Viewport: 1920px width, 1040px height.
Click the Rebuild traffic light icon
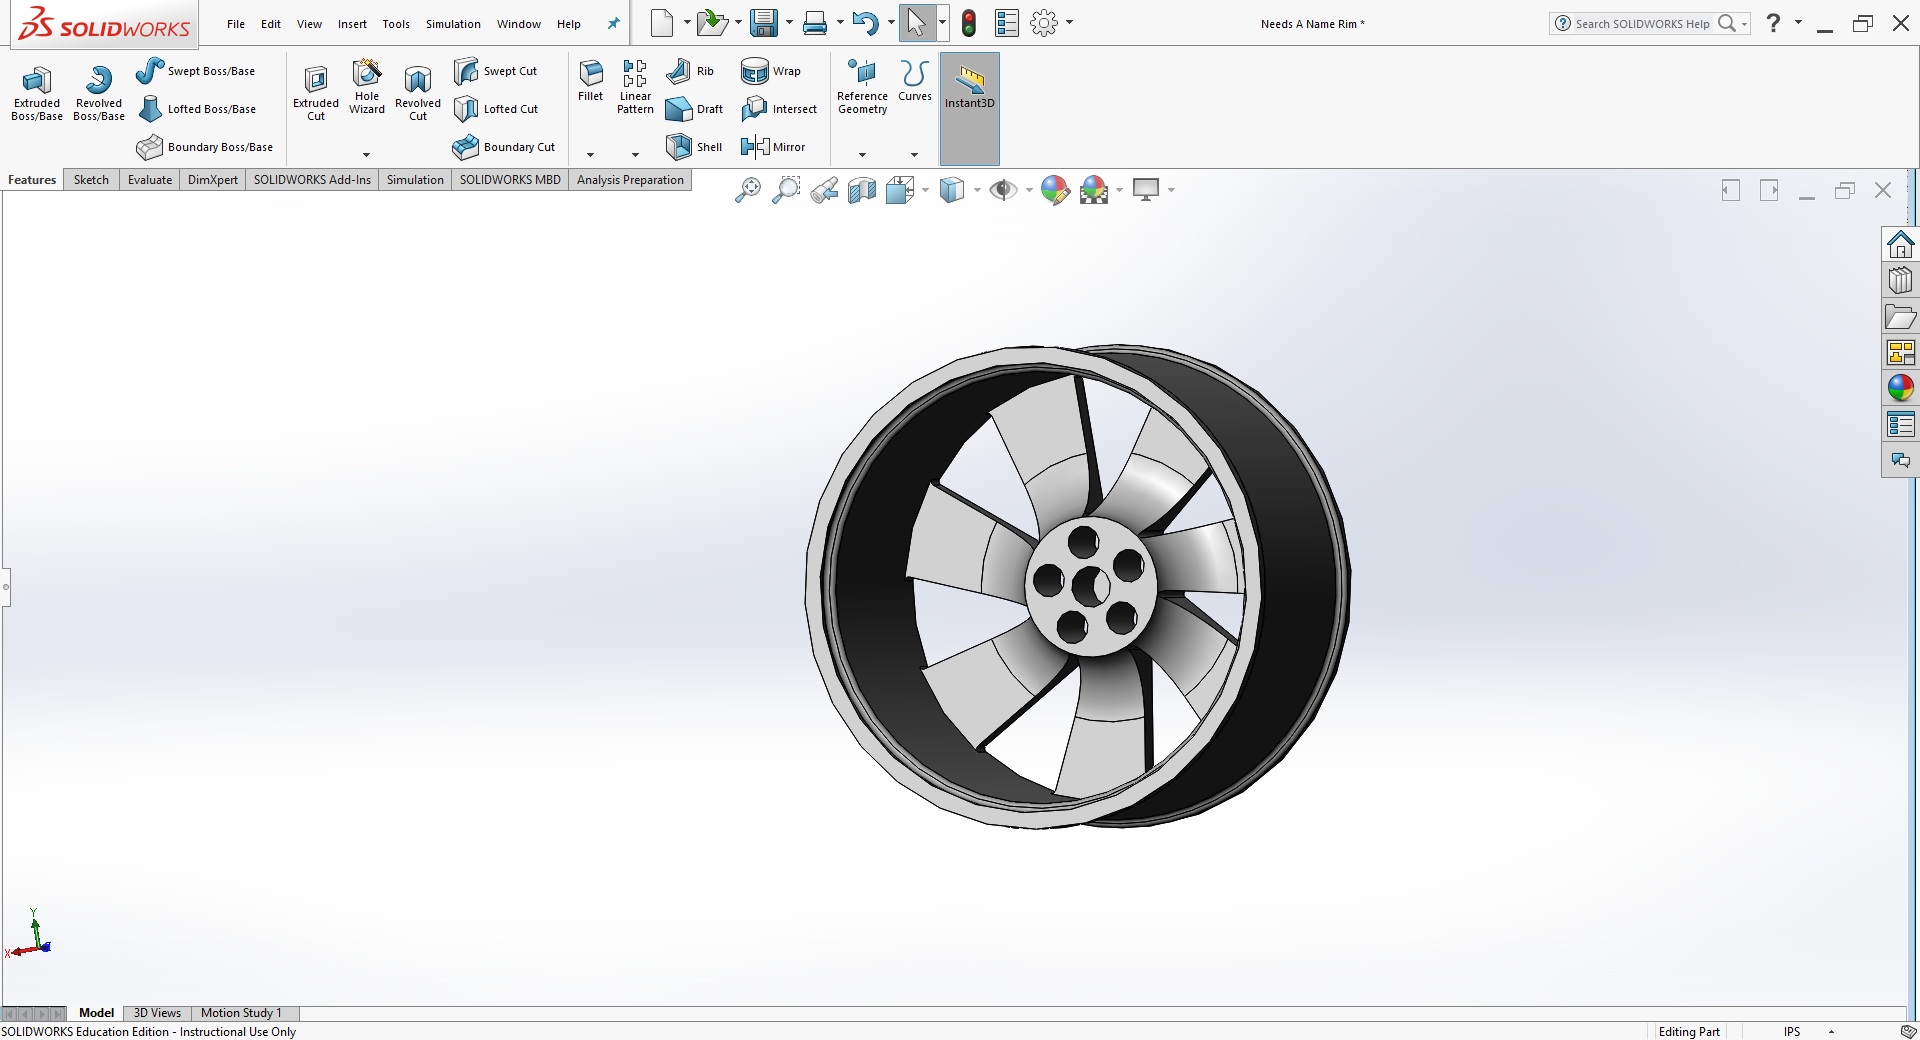(x=968, y=23)
